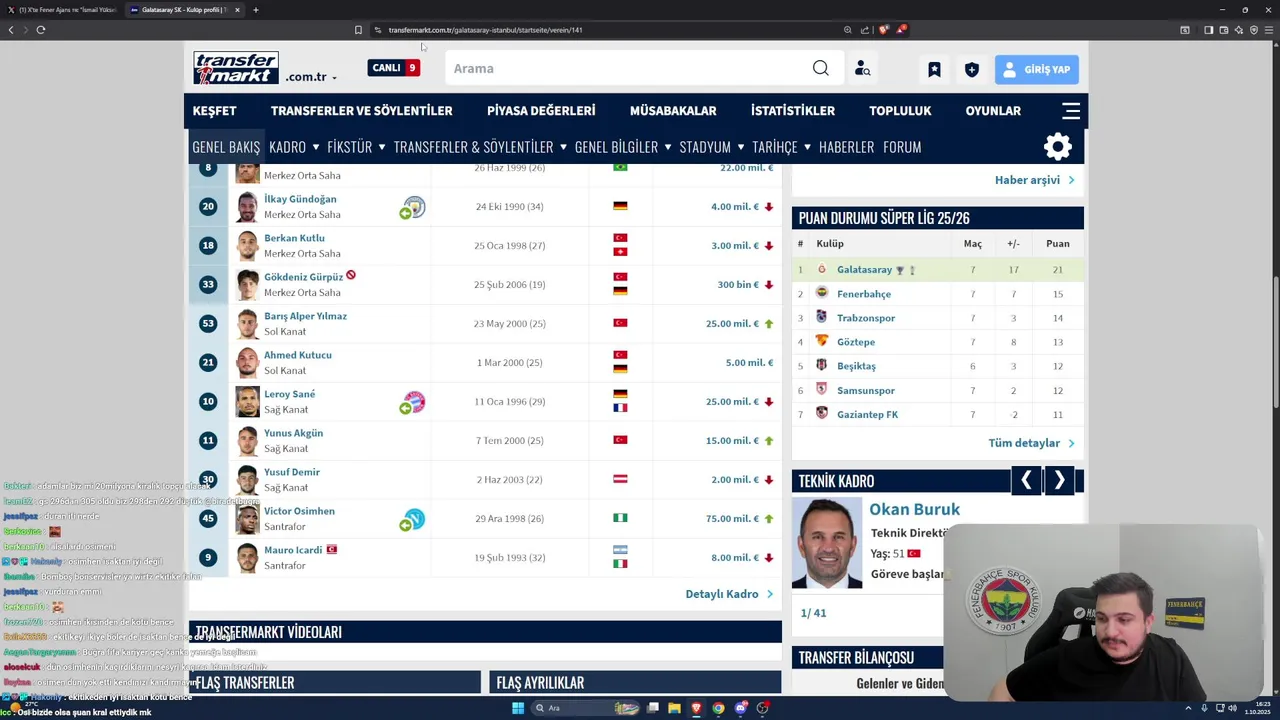Expand the GENEL BİLGİLER dropdown
Image resolution: width=1280 pixels, height=720 pixels.
667,147
